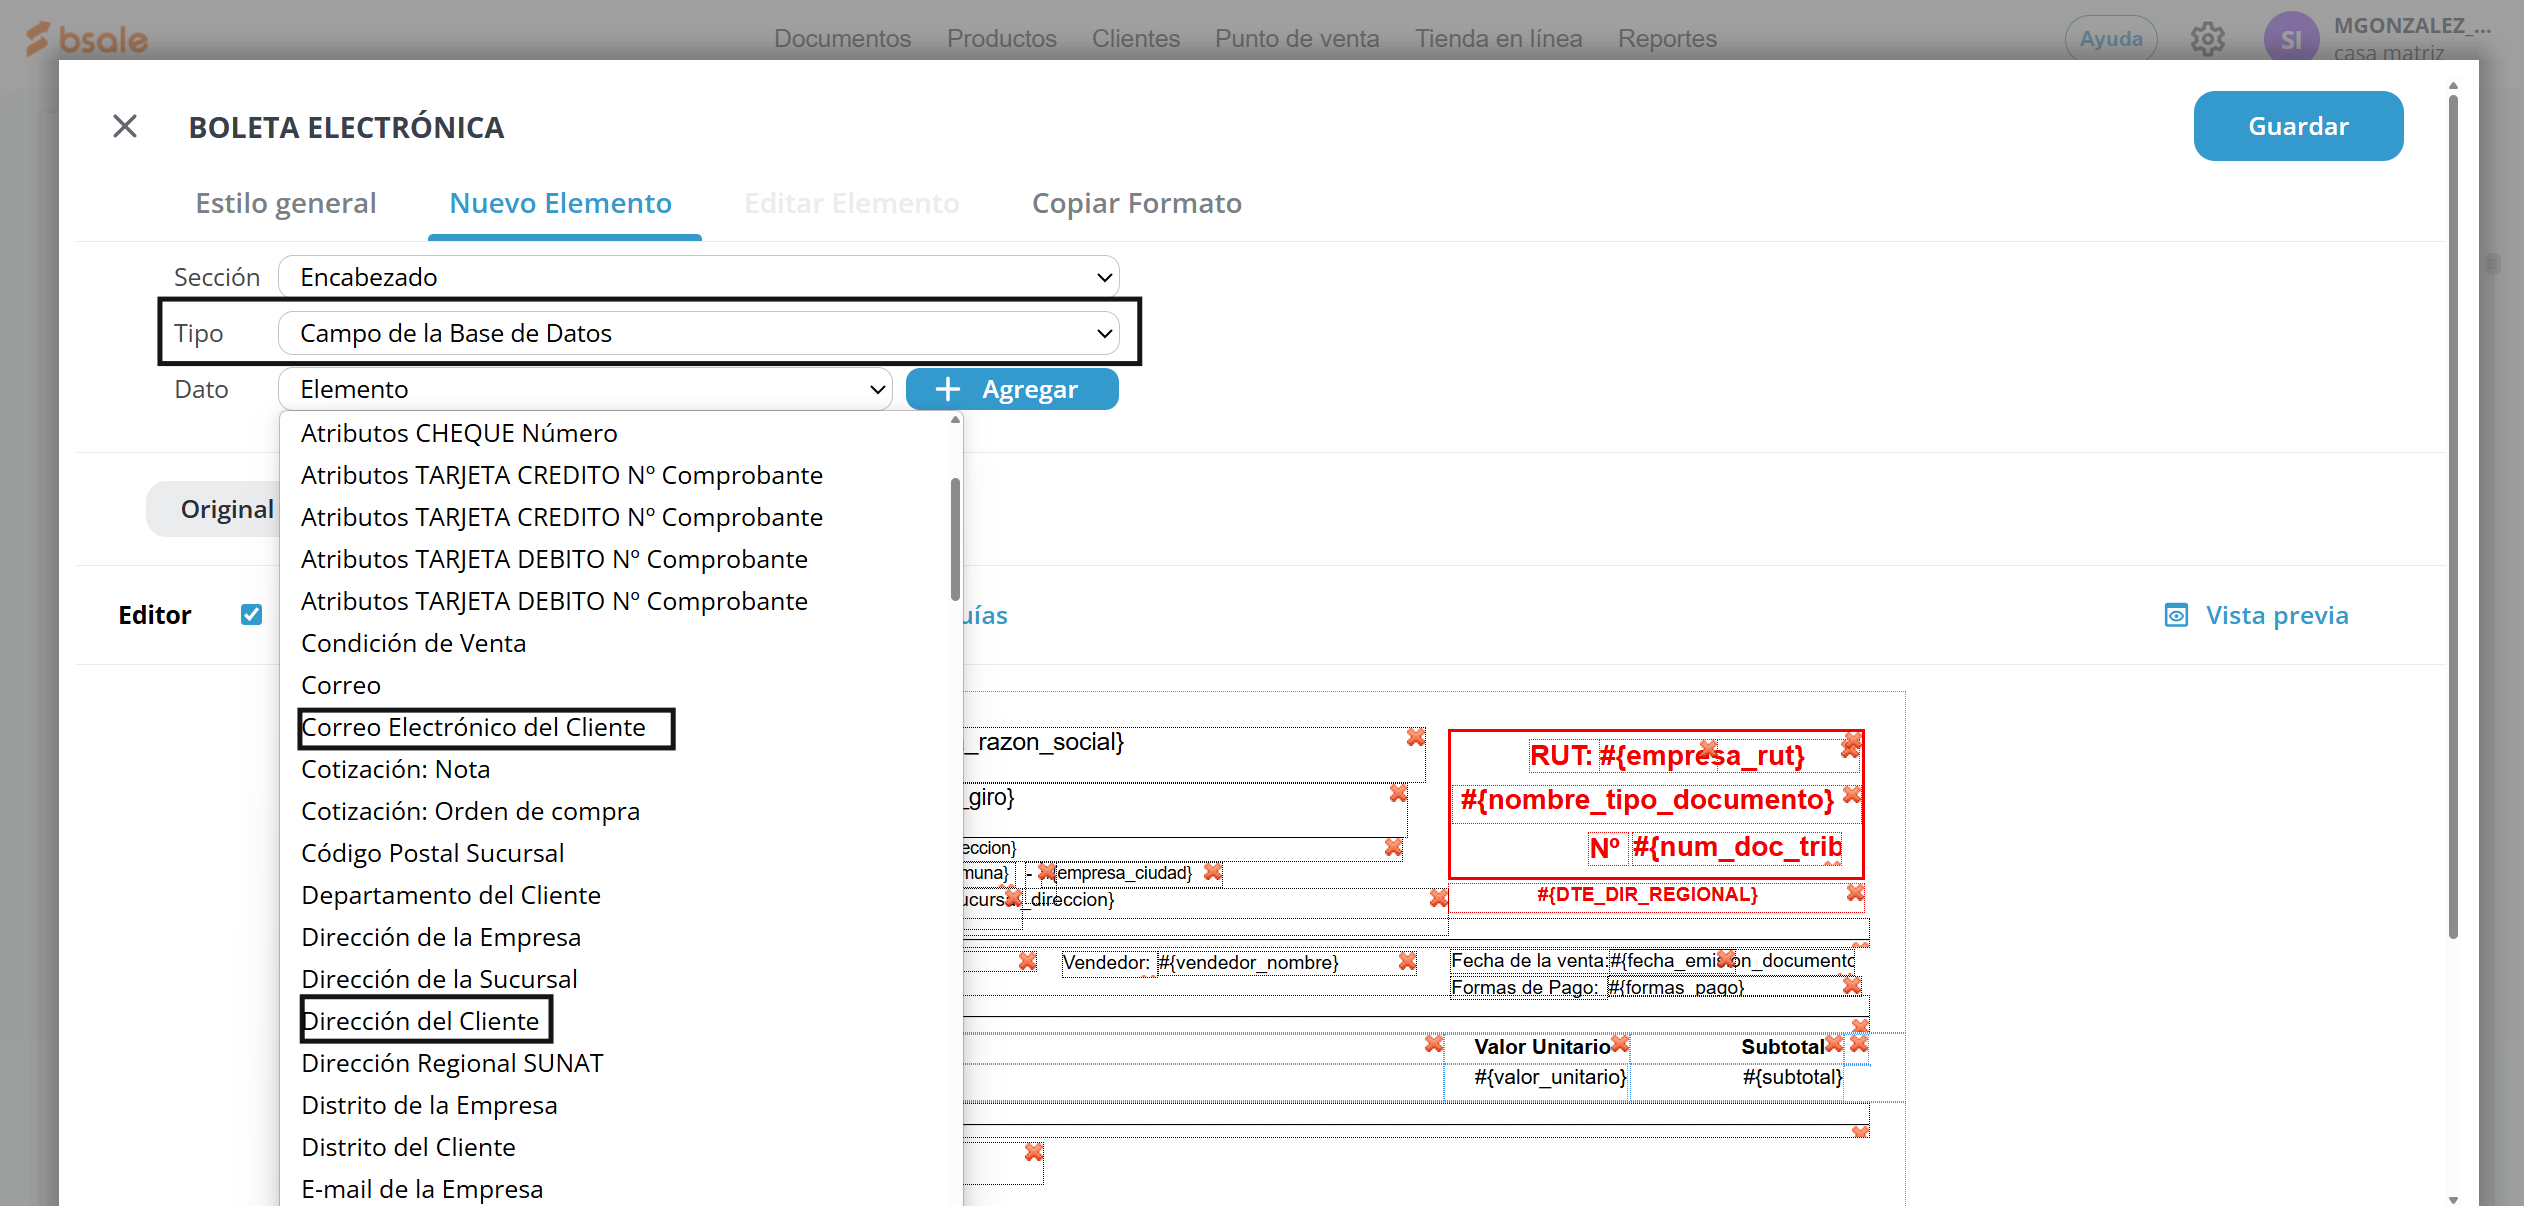Click the SI user avatar
Viewport: 2524px width, 1206px height.
pos(2290,39)
